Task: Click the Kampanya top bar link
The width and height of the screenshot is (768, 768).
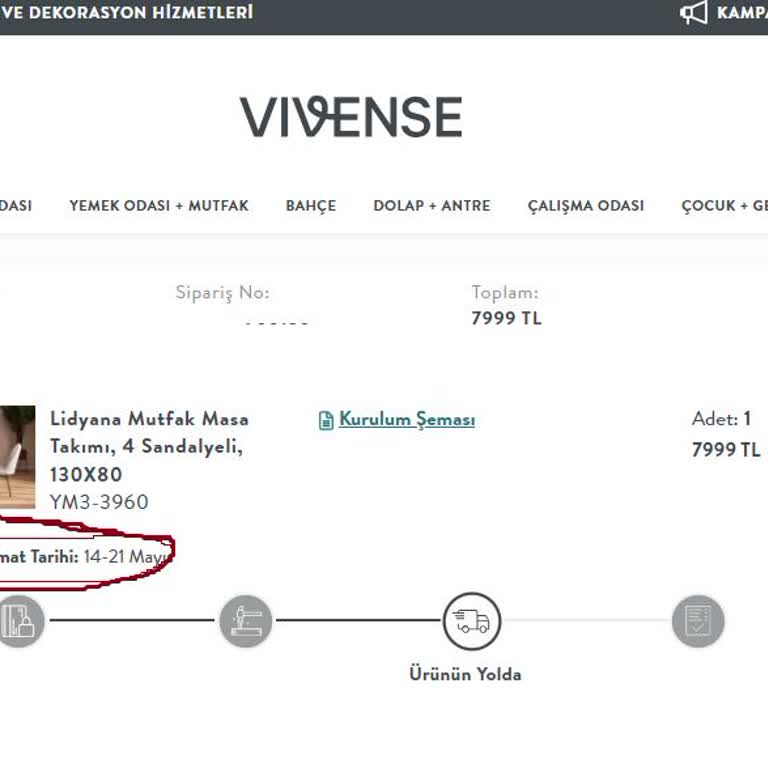Action: 742,12
